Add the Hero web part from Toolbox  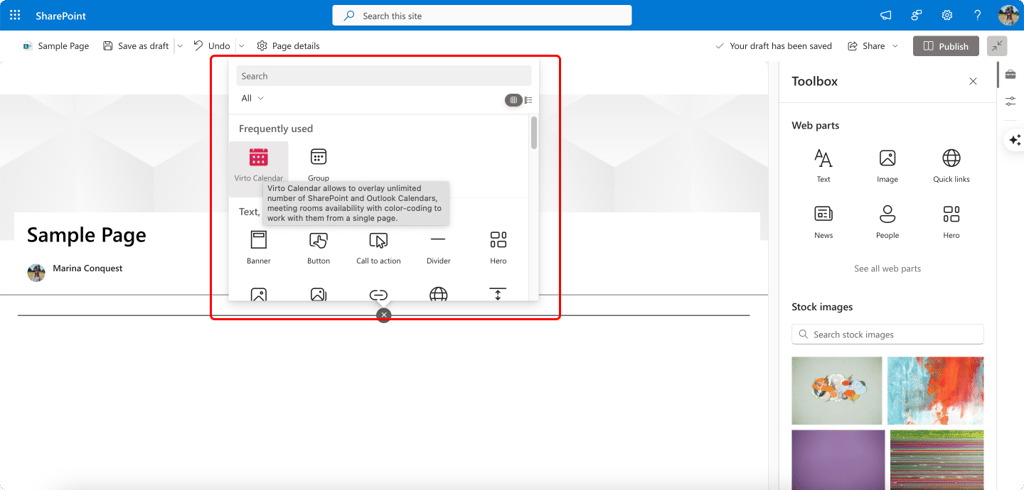951,221
